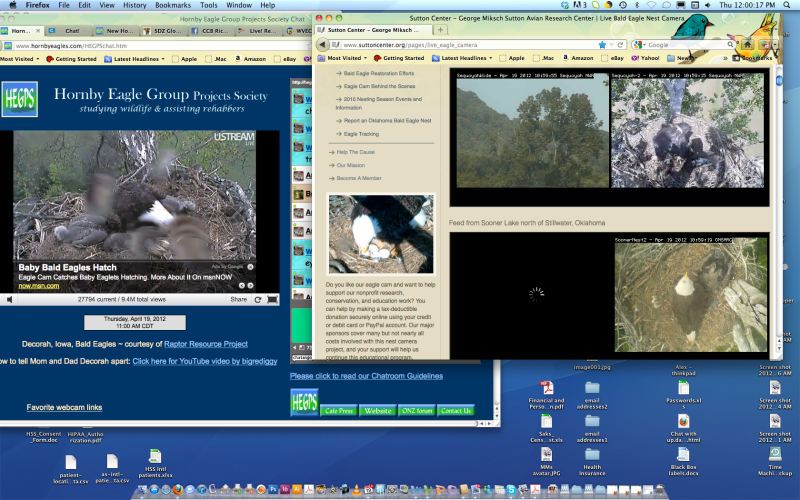Switch to the Chat! tab
The height and width of the screenshot is (500, 800).
coord(69,31)
